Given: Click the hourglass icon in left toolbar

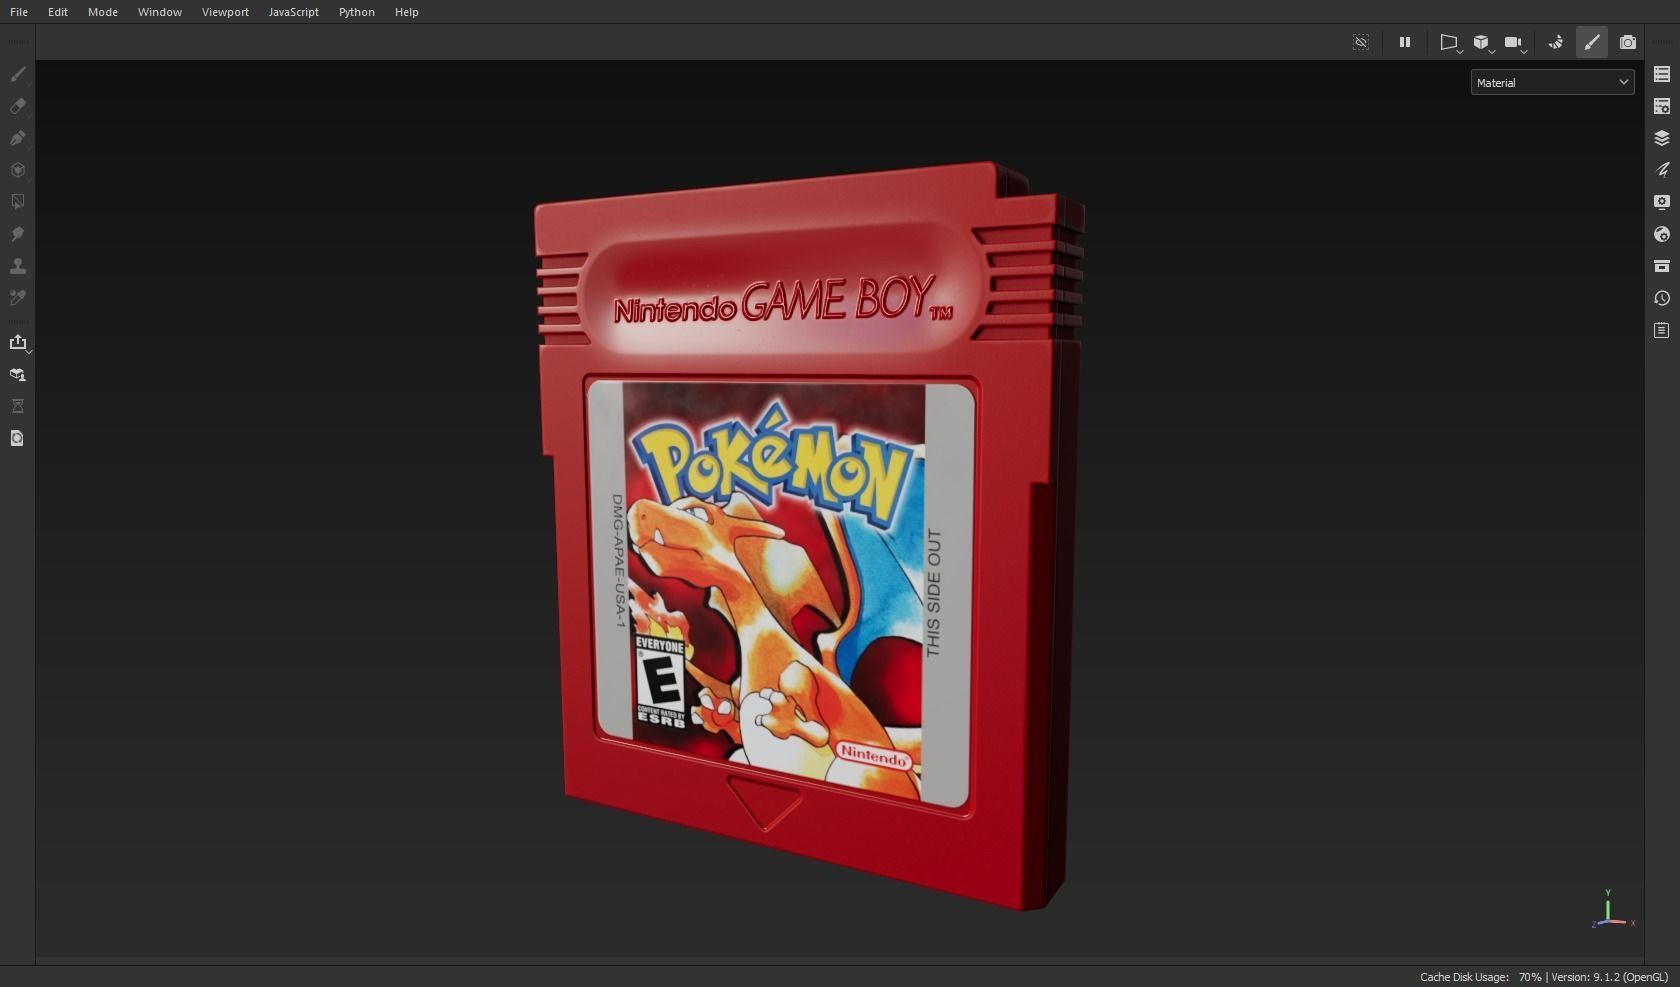Looking at the screenshot, I should [18, 406].
